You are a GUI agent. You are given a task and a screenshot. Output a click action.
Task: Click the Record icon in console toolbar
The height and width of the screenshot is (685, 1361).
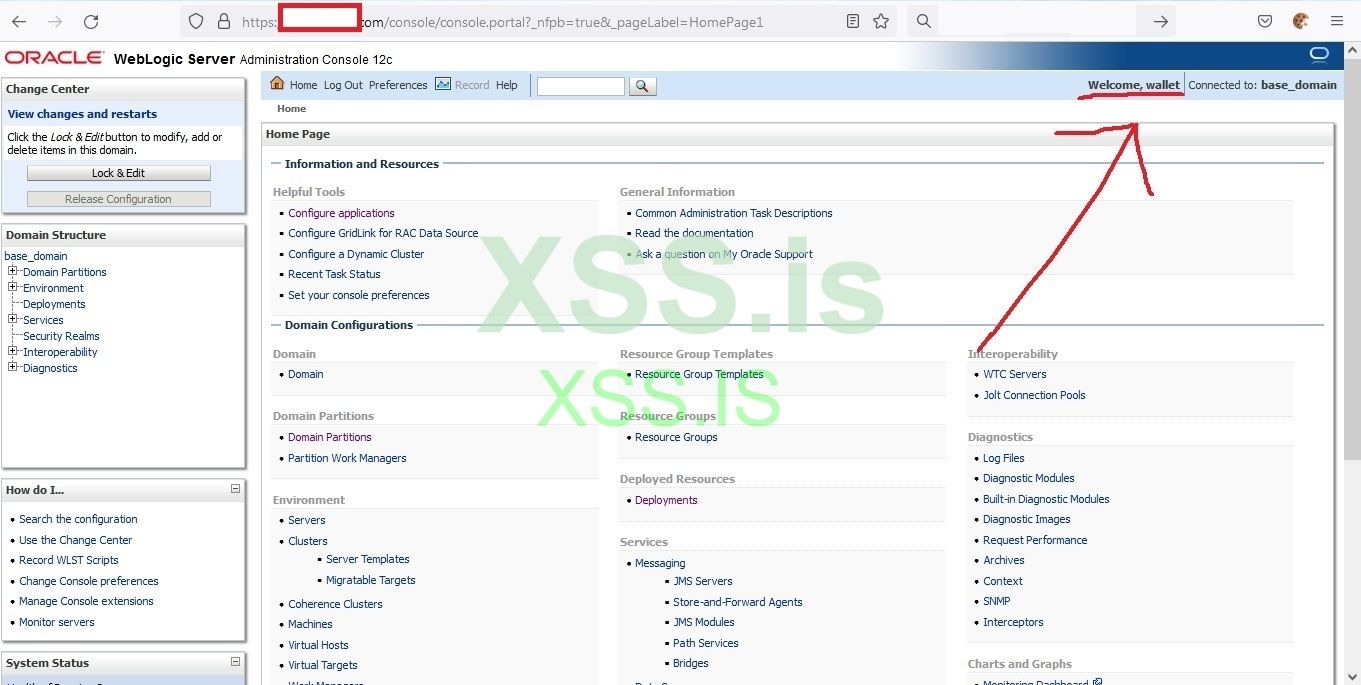tap(443, 84)
